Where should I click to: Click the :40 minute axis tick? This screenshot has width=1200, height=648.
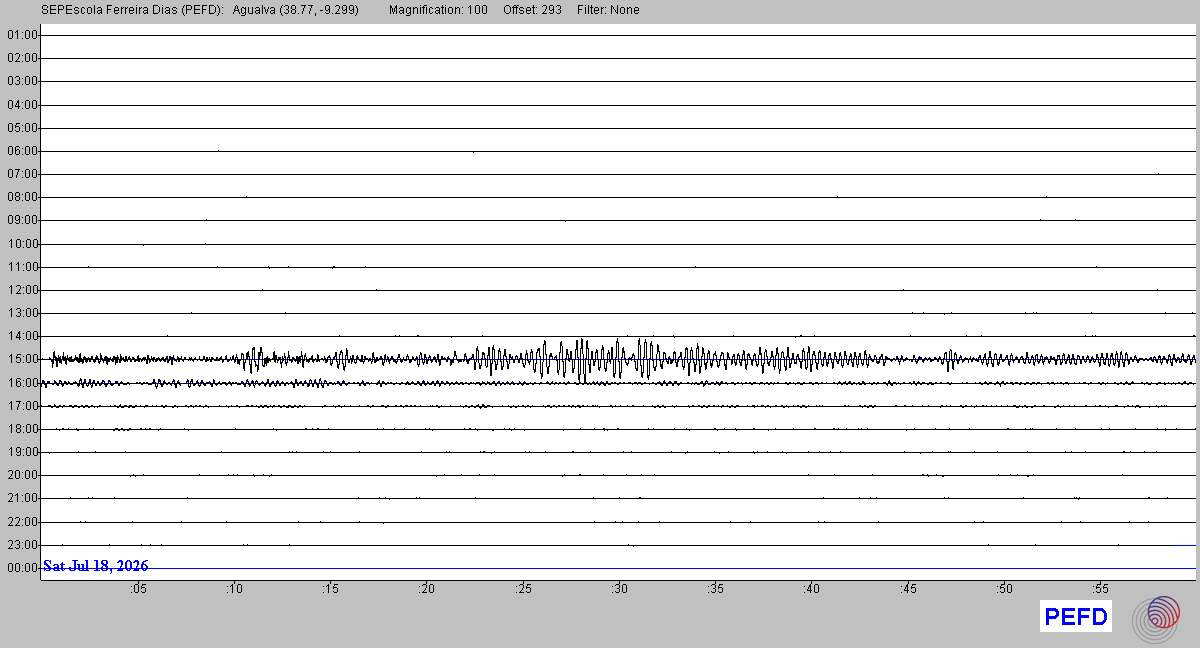click(811, 589)
